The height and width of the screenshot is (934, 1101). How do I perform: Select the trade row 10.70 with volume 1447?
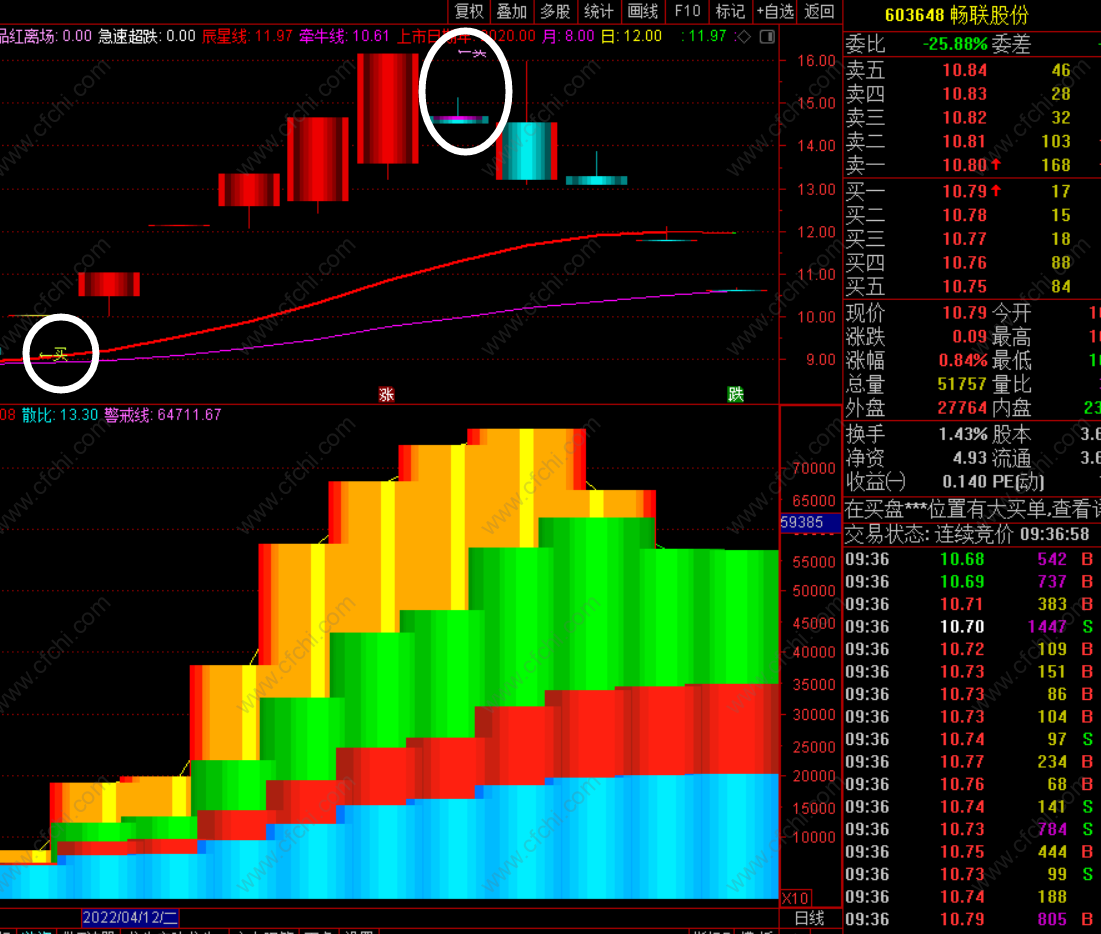[972, 626]
